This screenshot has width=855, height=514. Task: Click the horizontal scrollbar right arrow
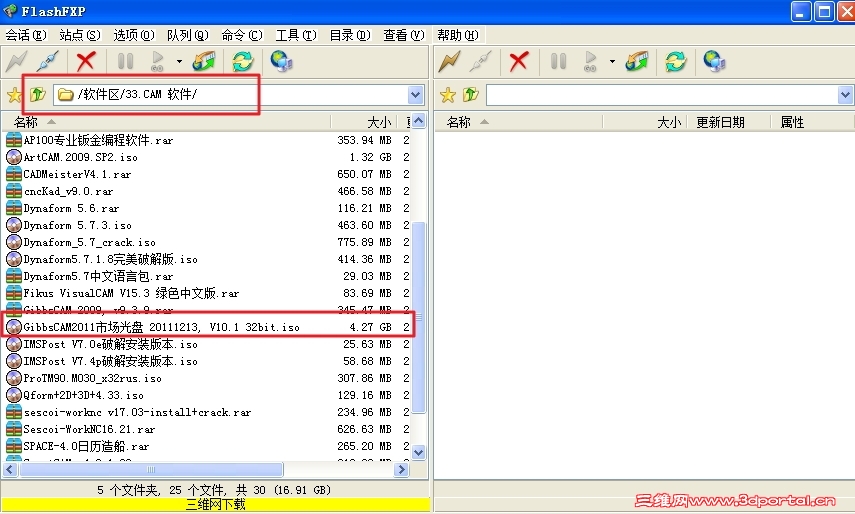[401, 469]
